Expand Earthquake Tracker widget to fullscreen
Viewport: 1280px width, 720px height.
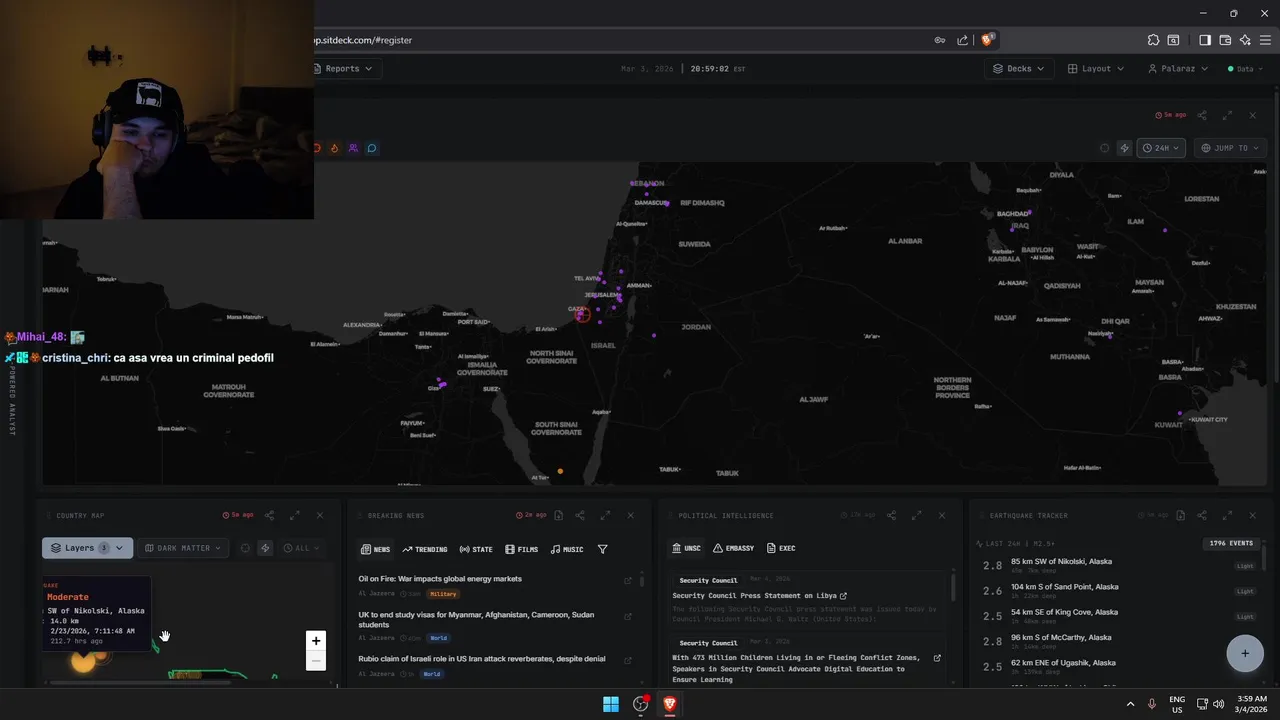[1227, 515]
